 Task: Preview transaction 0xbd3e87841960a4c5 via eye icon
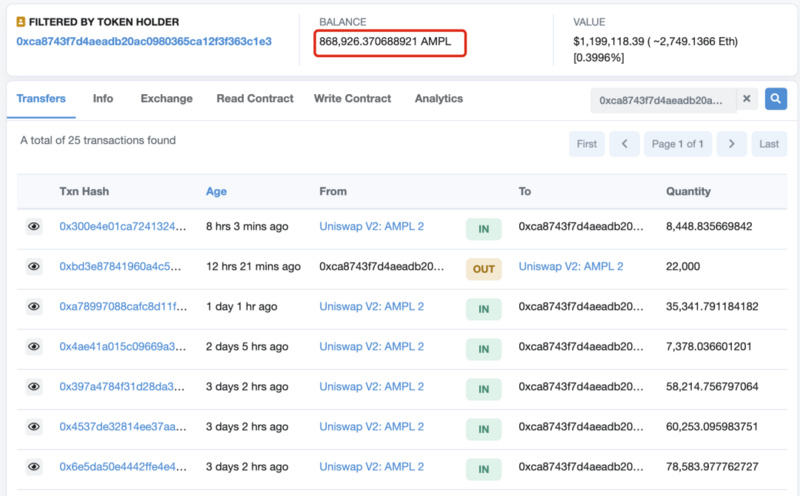[34, 266]
